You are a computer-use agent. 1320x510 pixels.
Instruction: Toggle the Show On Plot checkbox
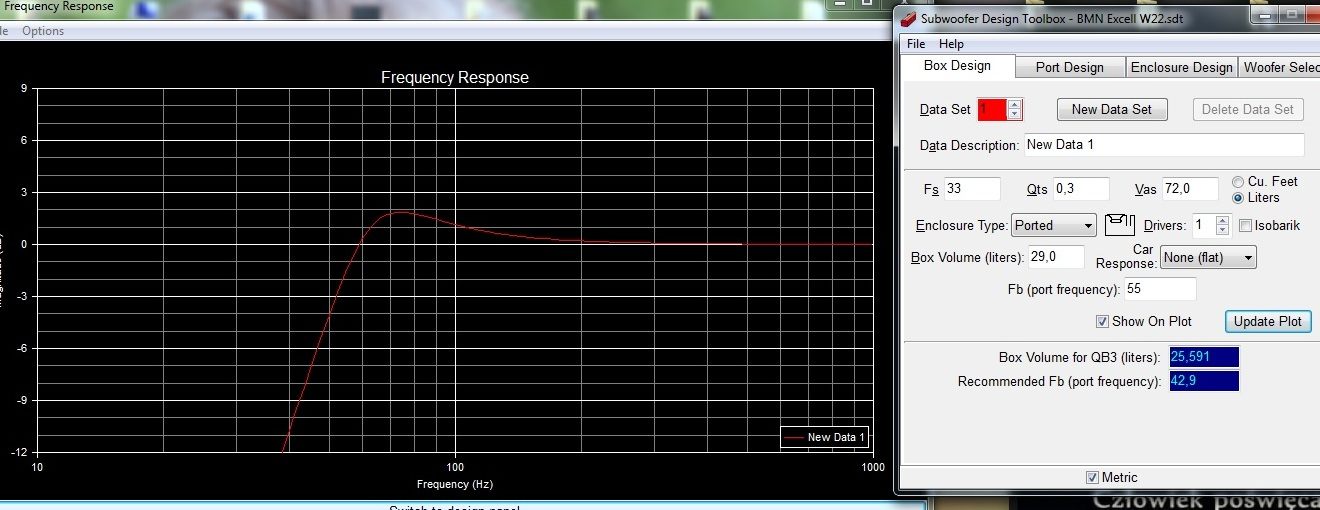pyautogui.click(x=1102, y=322)
